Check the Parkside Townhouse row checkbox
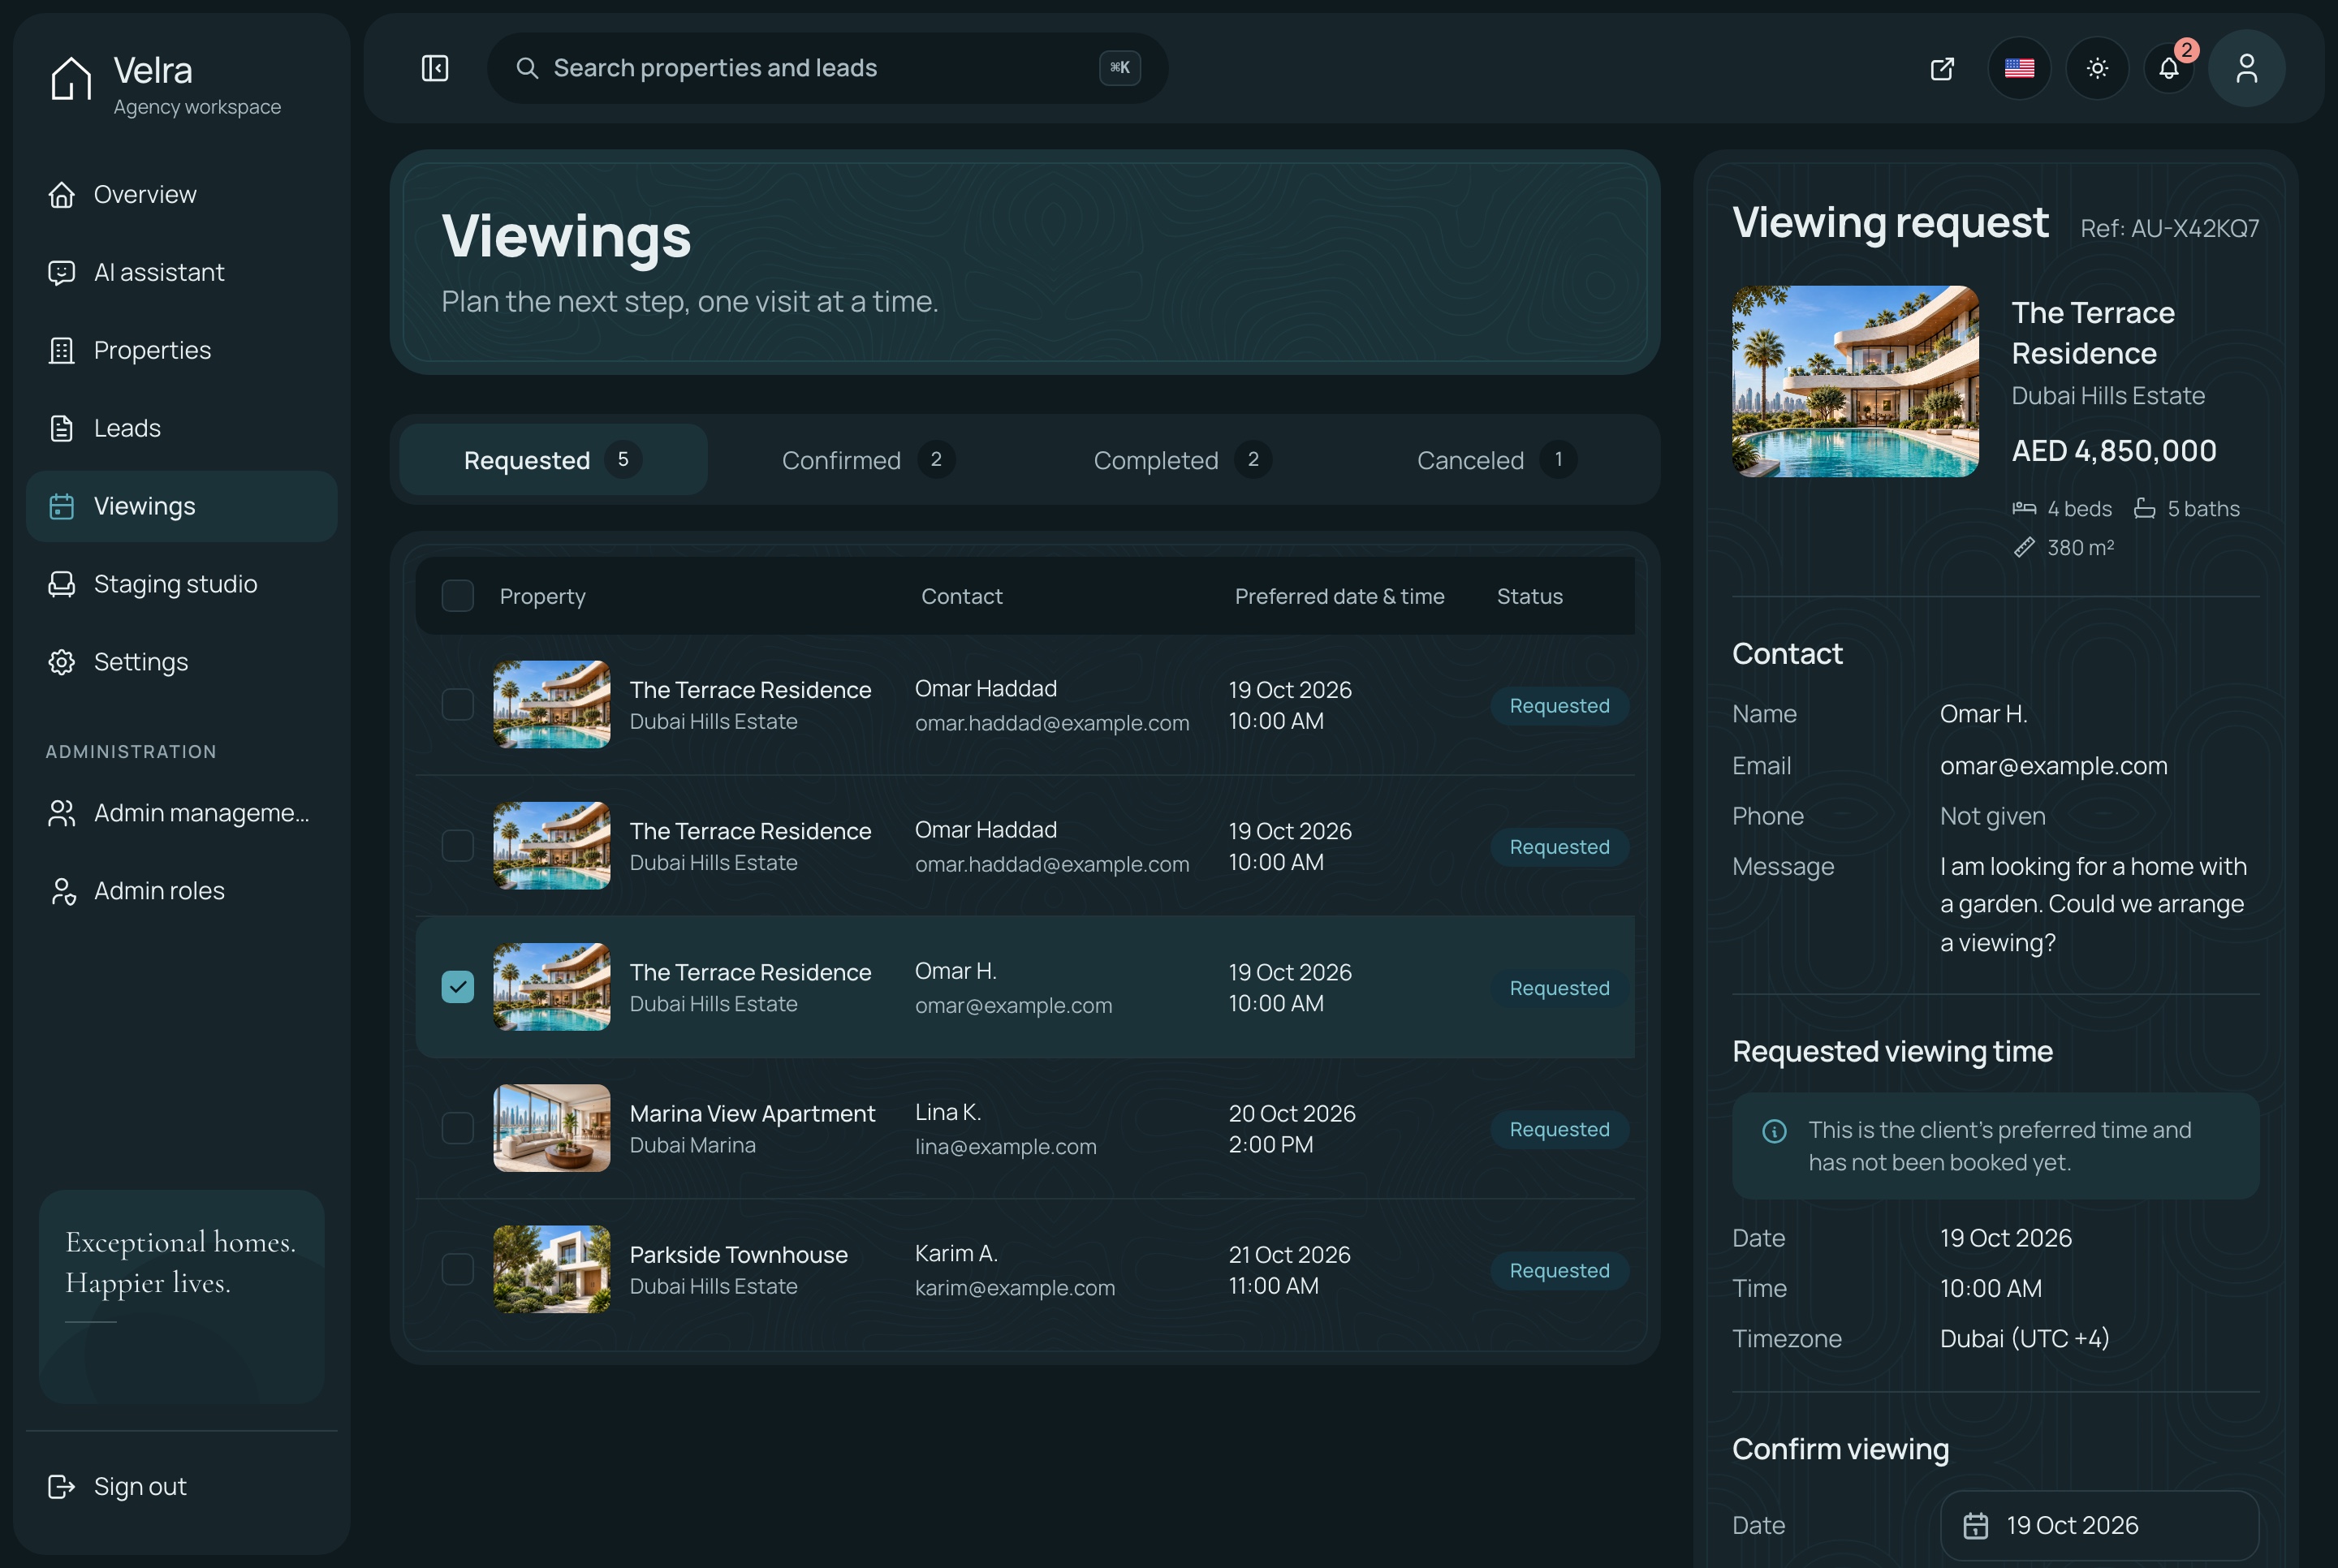 [x=458, y=1269]
